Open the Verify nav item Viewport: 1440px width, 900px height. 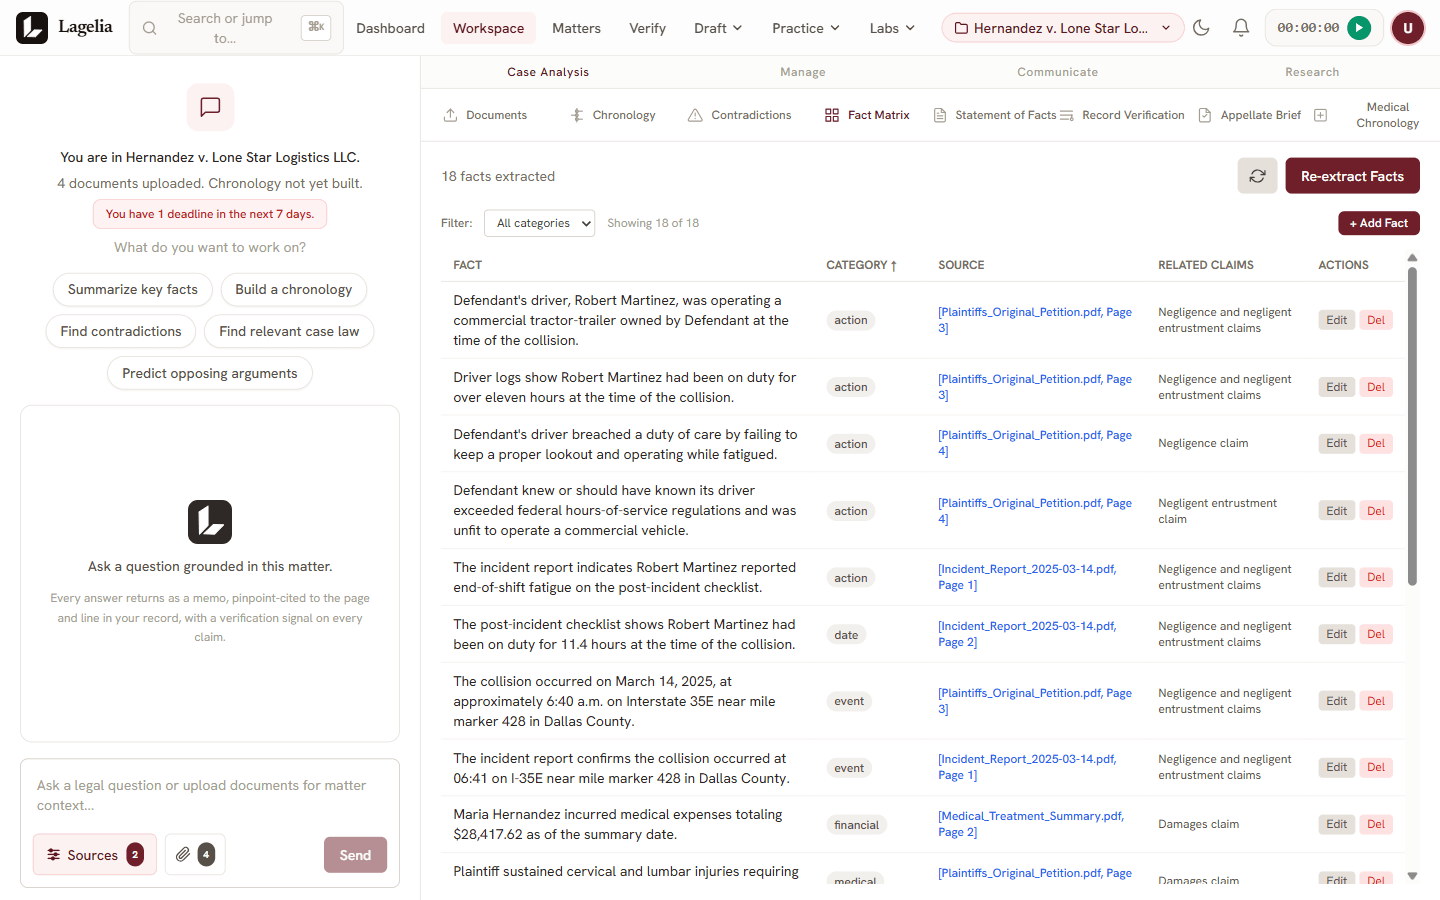pos(647,28)
